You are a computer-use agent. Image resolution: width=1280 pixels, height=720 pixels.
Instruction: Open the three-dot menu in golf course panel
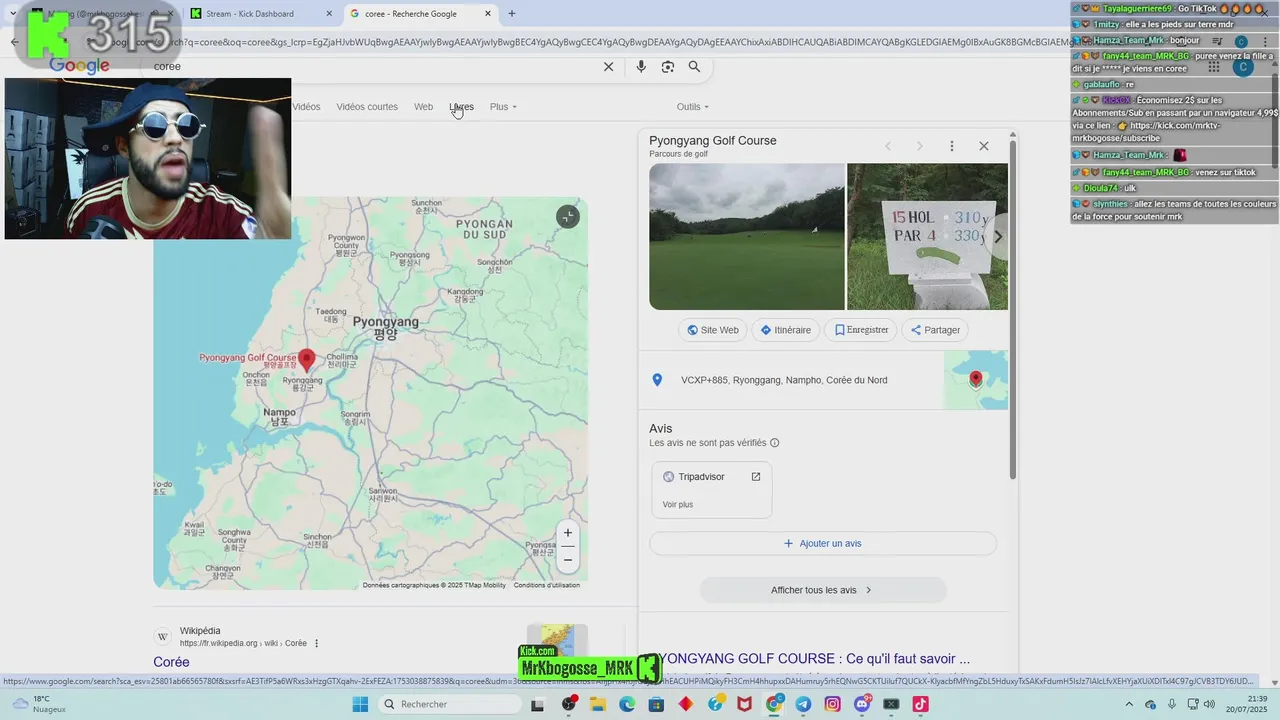pyautogui.click(x=952, y=146)
